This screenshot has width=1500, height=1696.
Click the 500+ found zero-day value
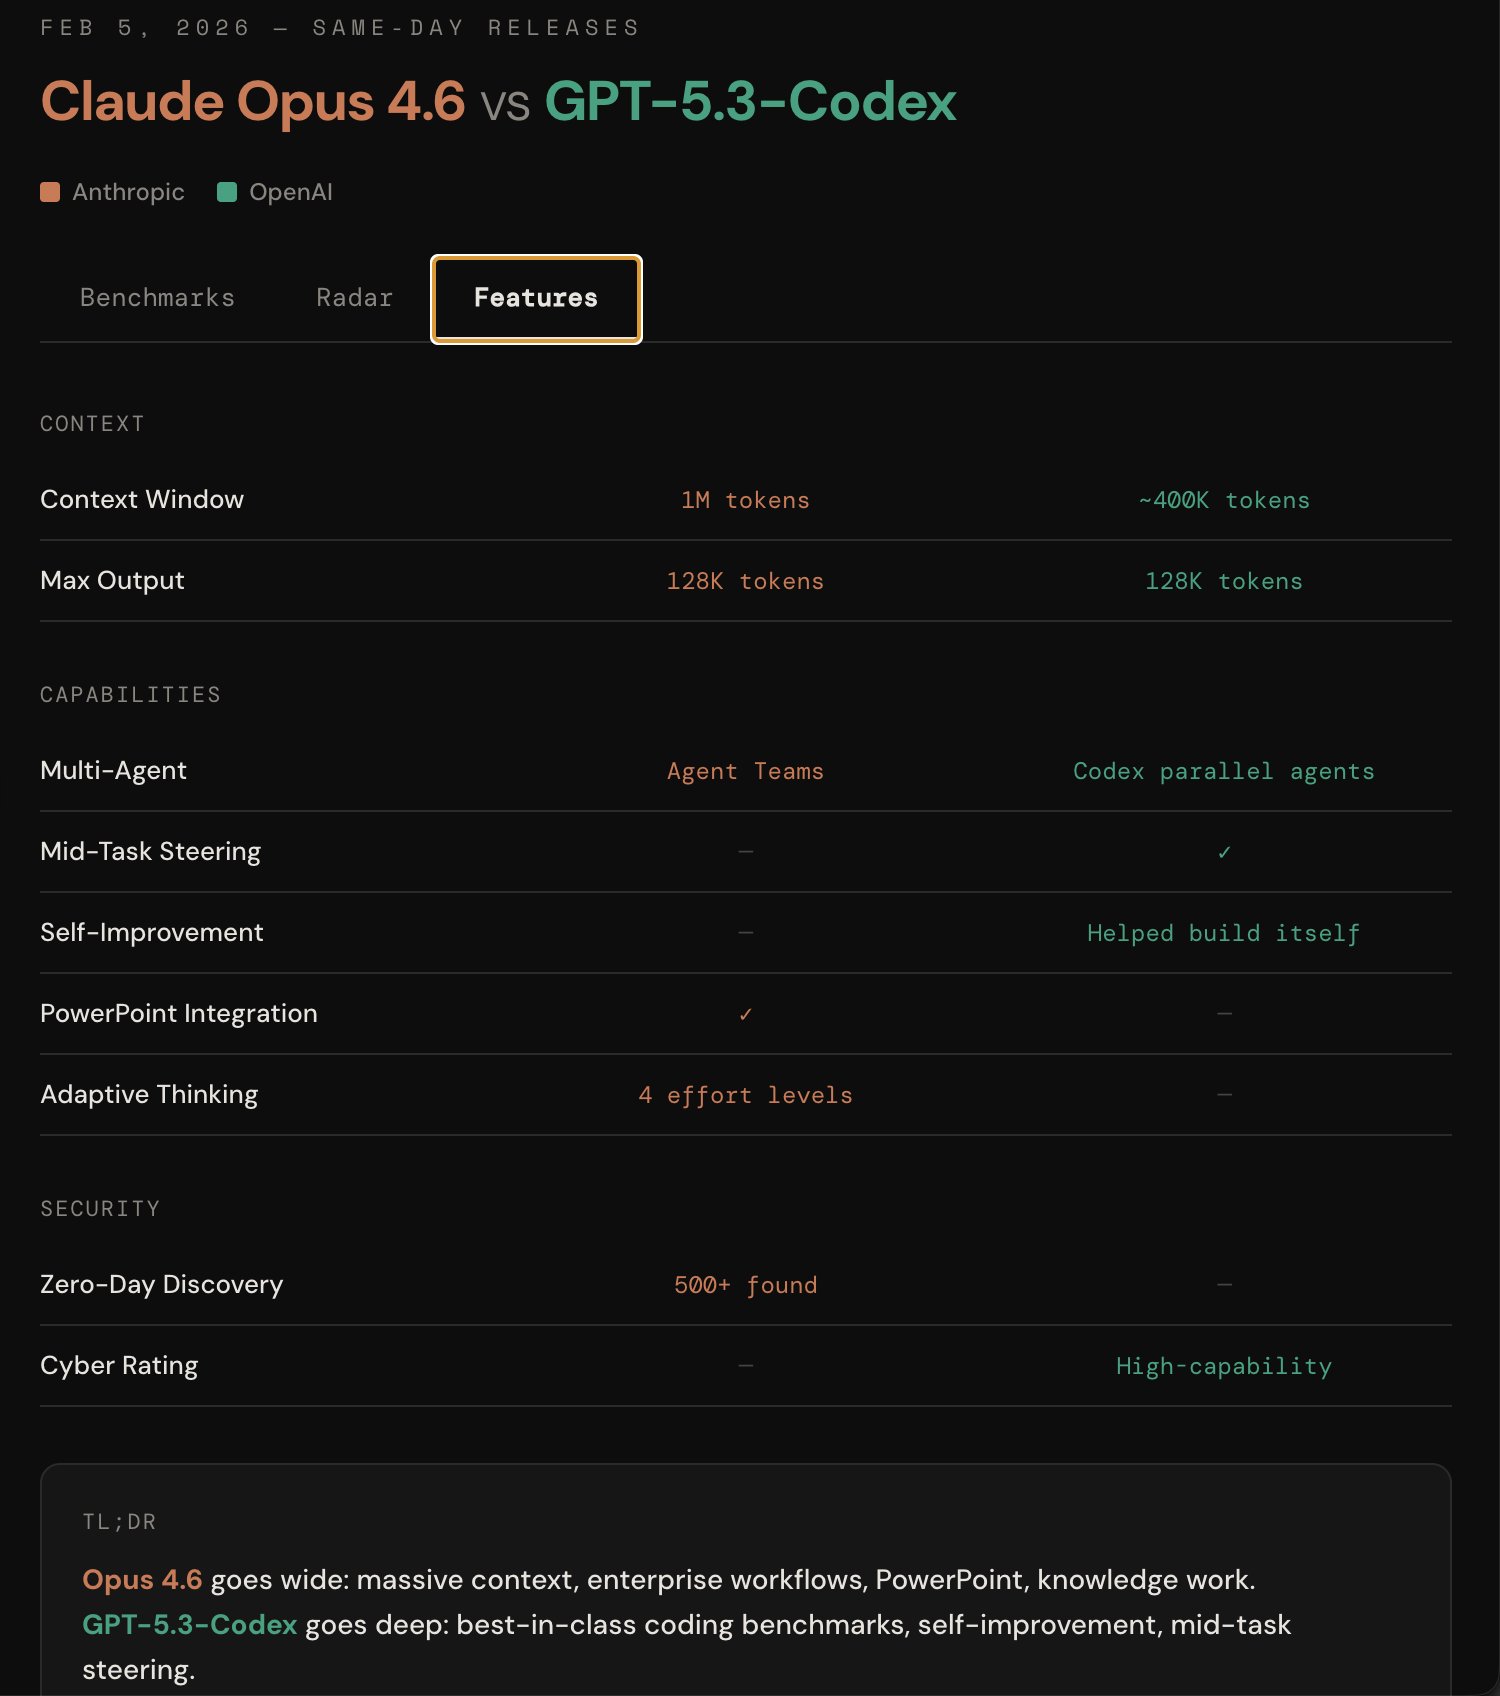[x=745, y=1285]
